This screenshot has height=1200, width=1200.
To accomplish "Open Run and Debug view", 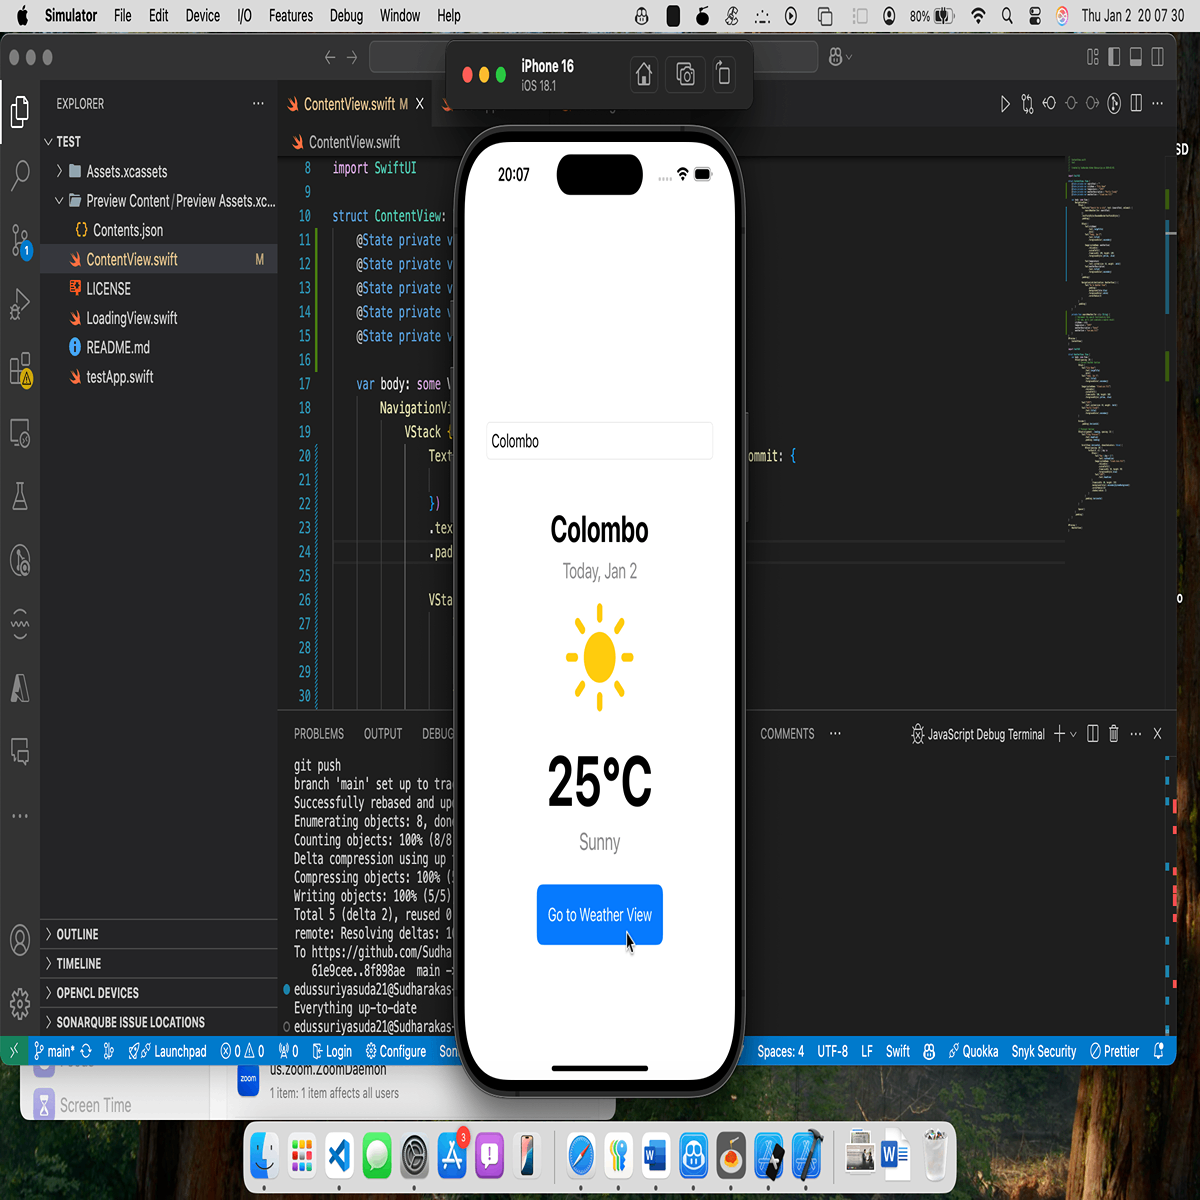I will pyautogui.click(x=20, y=304).
